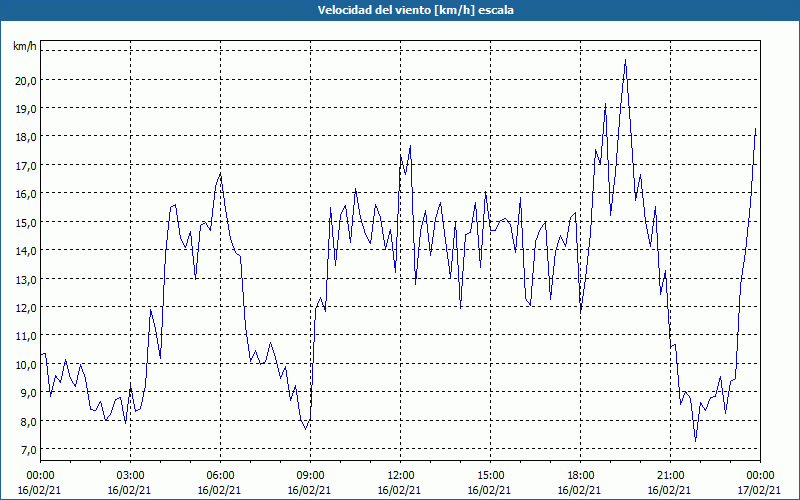
Task: Click the chart title 'Velocidad del viento [km/h] escala'
Action: tap(415, 10)
